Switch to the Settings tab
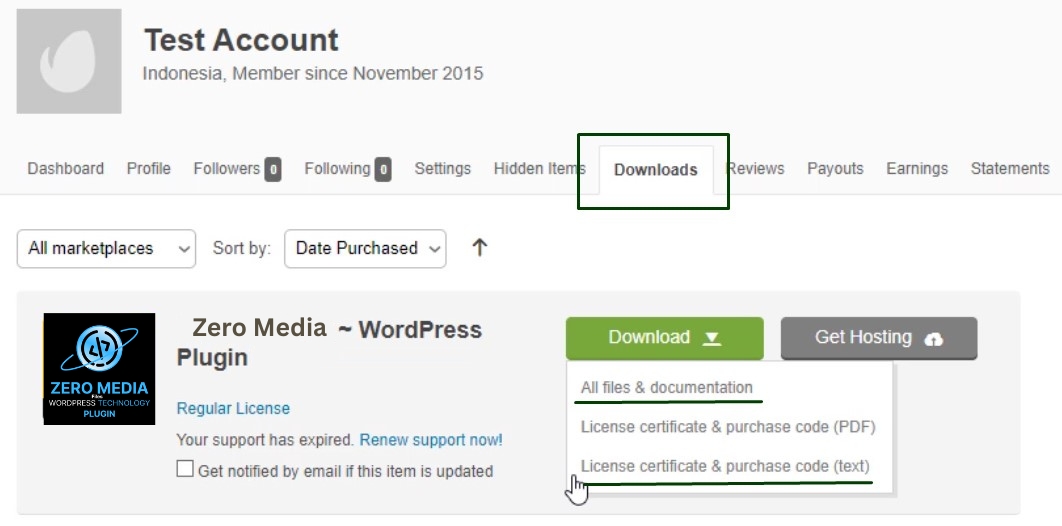Image resolution: width=1062 pixels, height=526 pixels. (443, 169)
